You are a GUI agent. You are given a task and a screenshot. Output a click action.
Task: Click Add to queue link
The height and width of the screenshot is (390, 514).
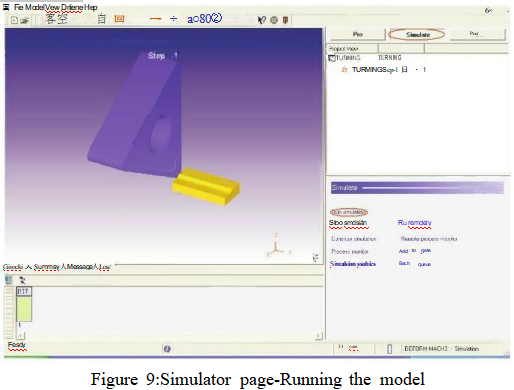(415, 251)
